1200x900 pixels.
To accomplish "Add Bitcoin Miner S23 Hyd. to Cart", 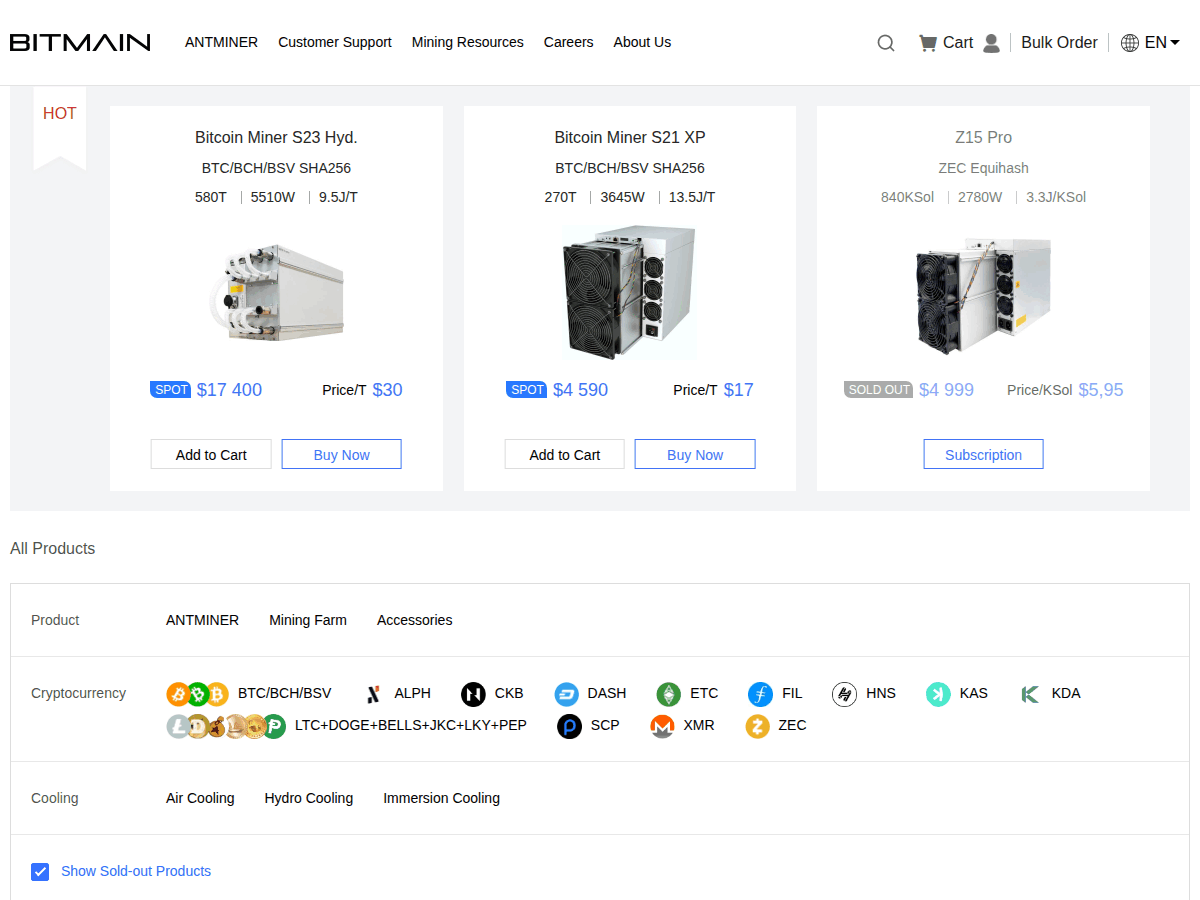I will [211, 454].
